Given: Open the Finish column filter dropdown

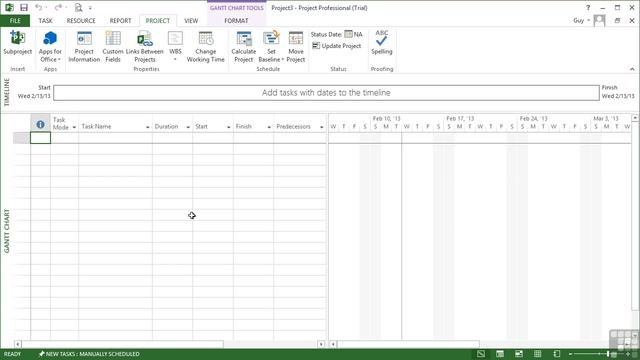Looking at the screenshot, I should 269,127.
